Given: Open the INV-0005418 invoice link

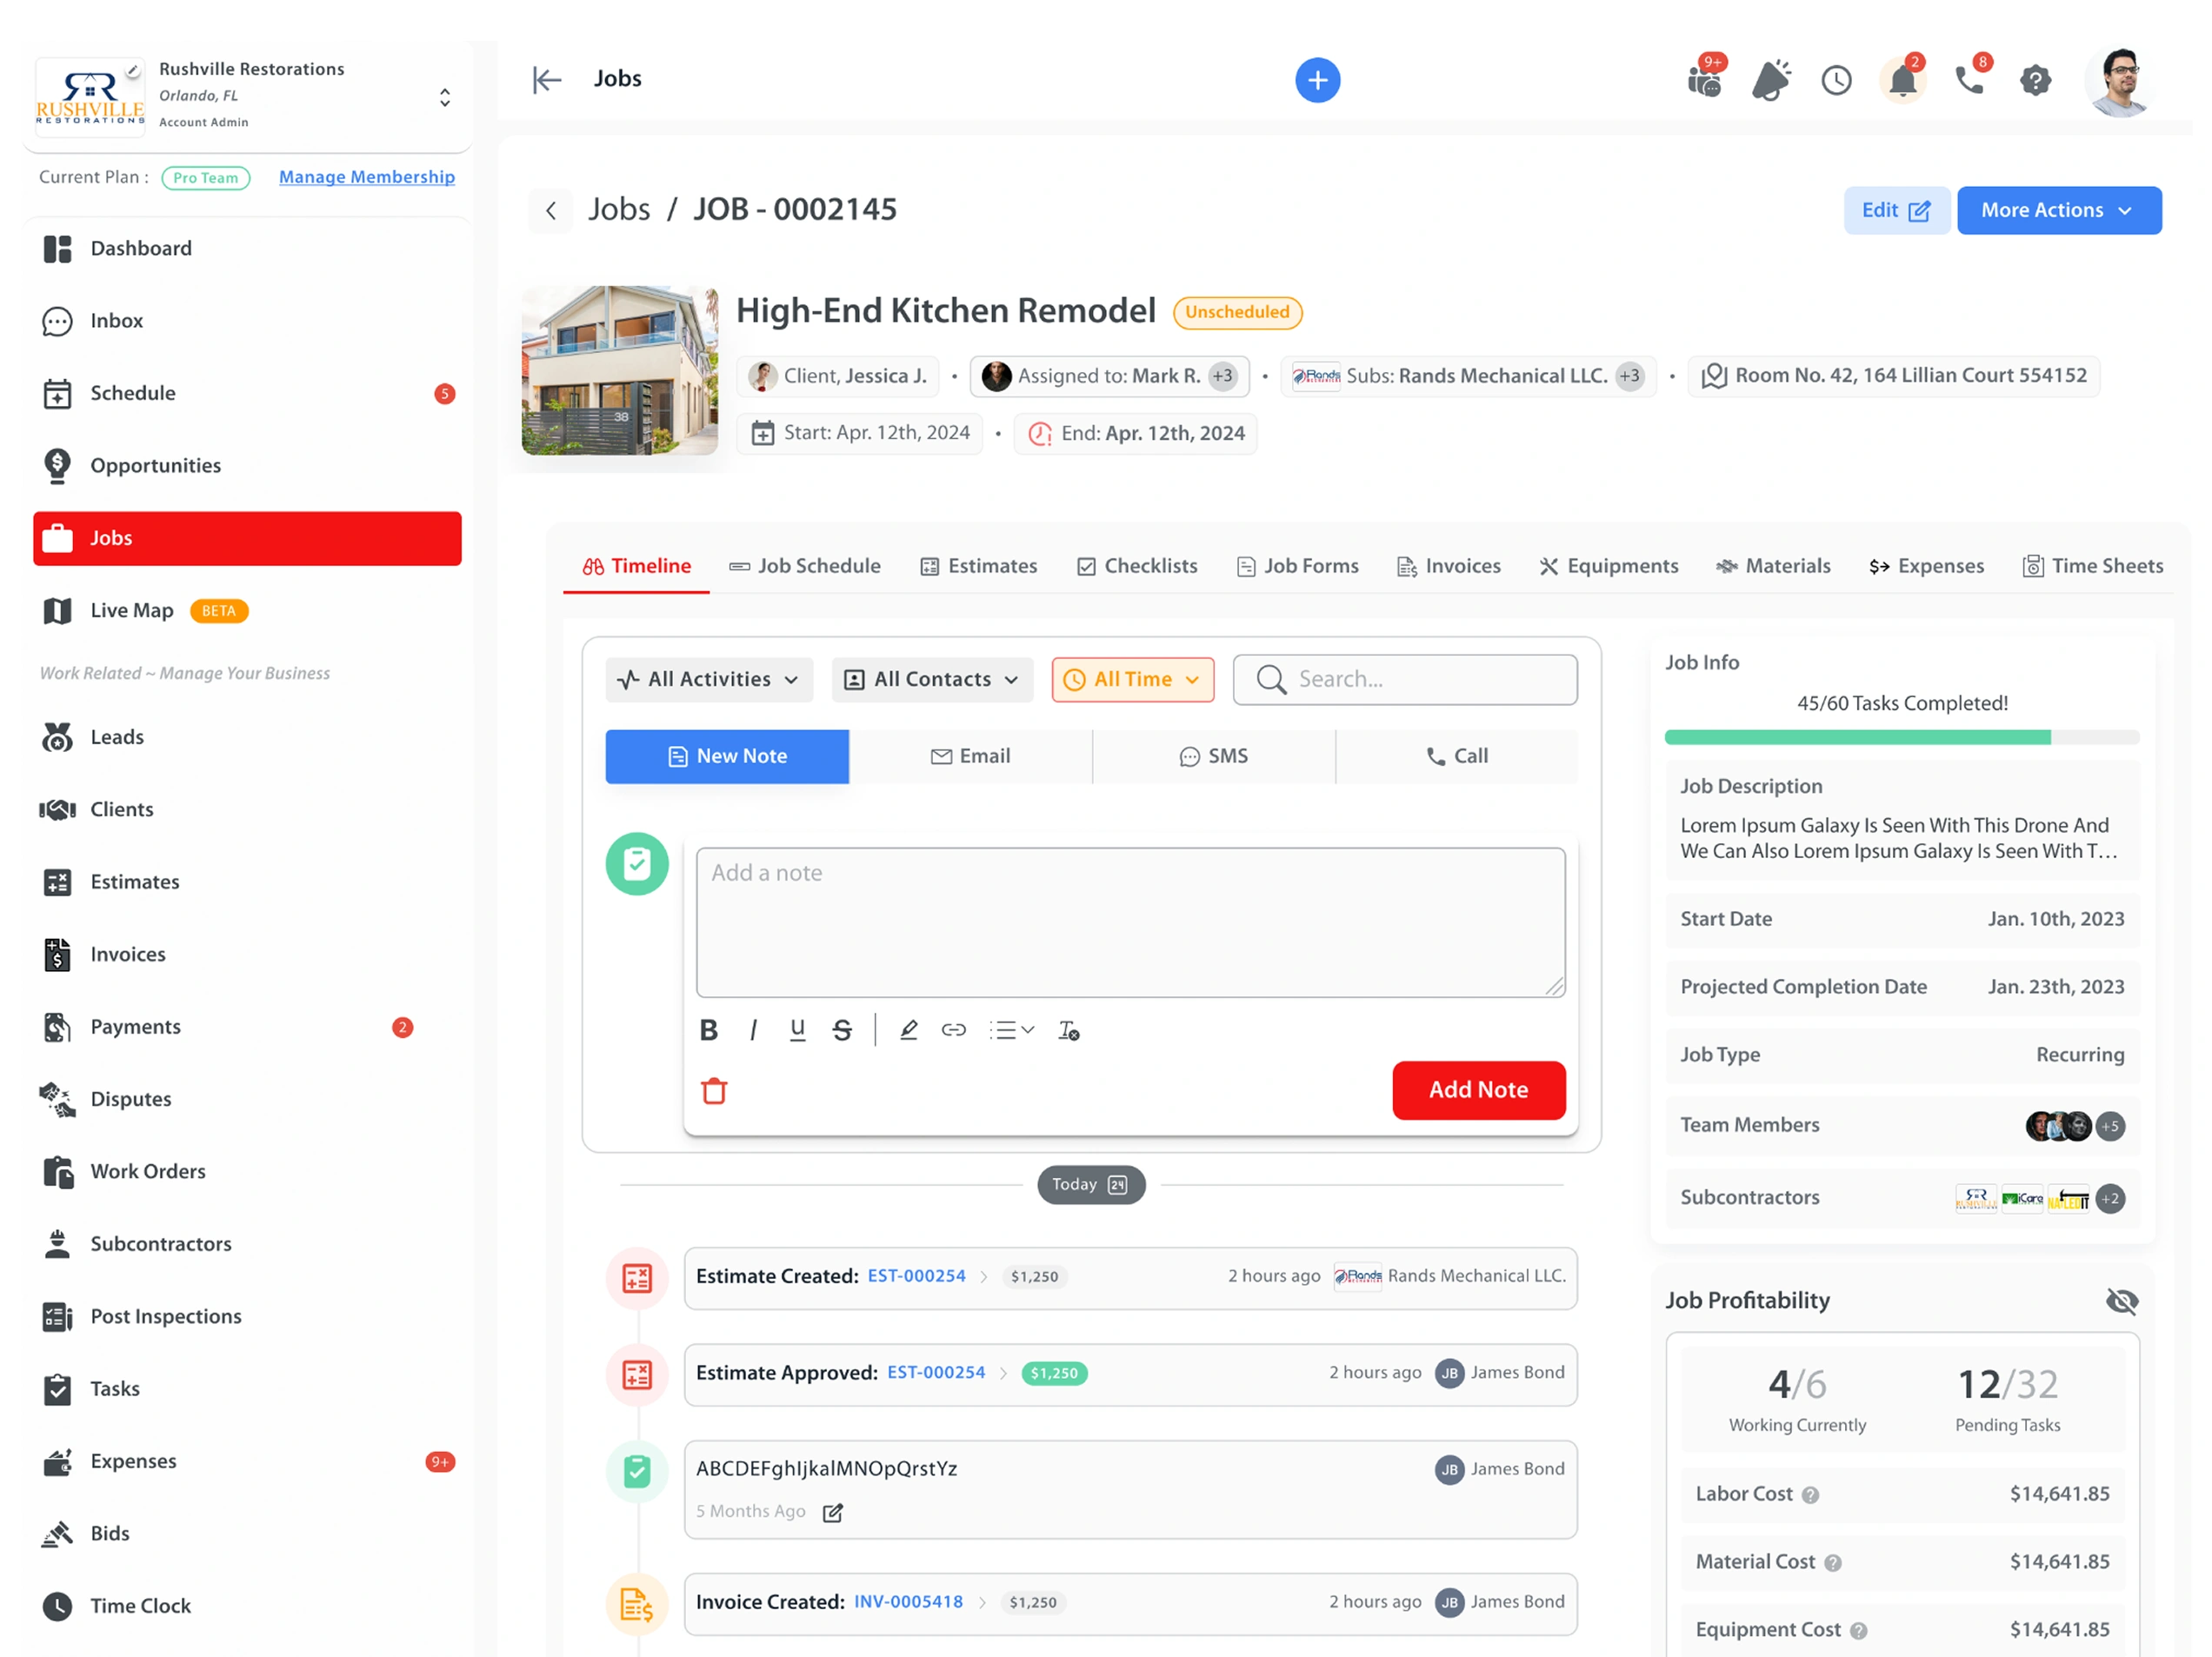Looking at the screenshot, I should coord(908,1602).
